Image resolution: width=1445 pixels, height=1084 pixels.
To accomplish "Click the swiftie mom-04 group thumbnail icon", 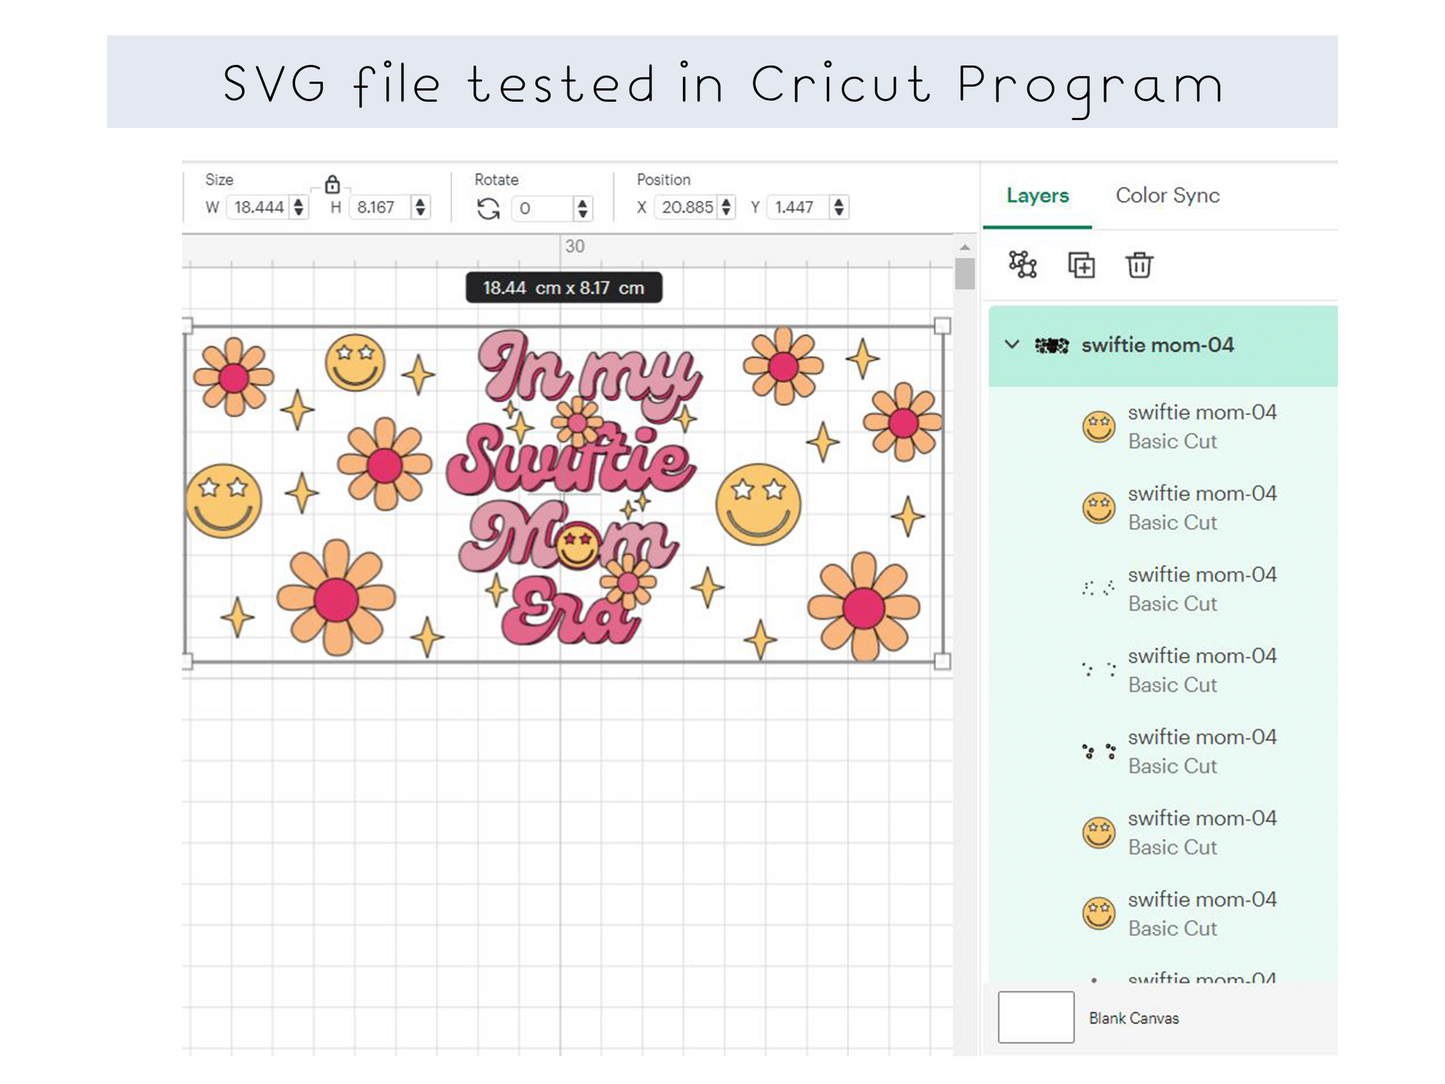I will point(1051,346).
